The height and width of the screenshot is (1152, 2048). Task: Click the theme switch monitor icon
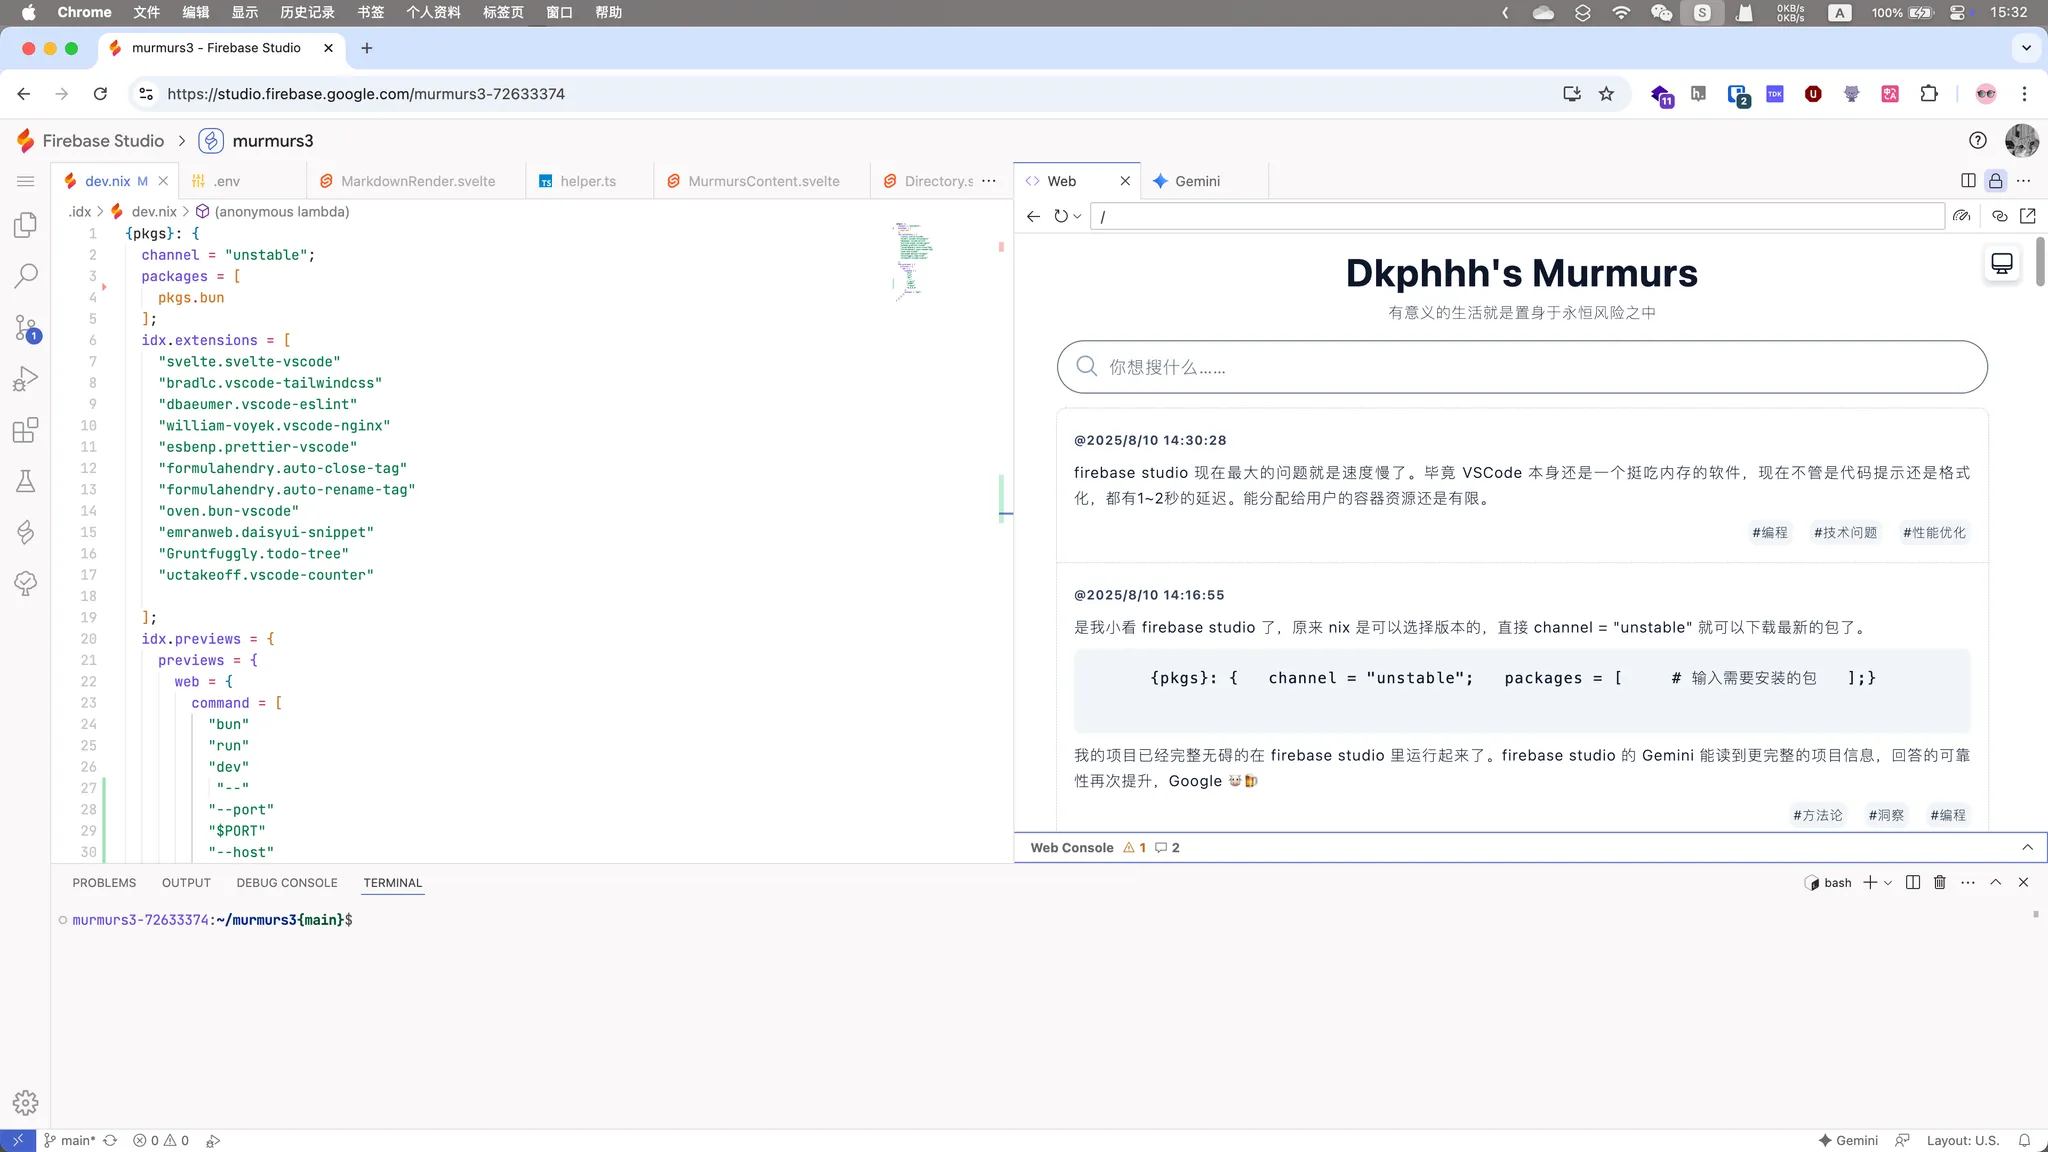(x=2002, y=263)
